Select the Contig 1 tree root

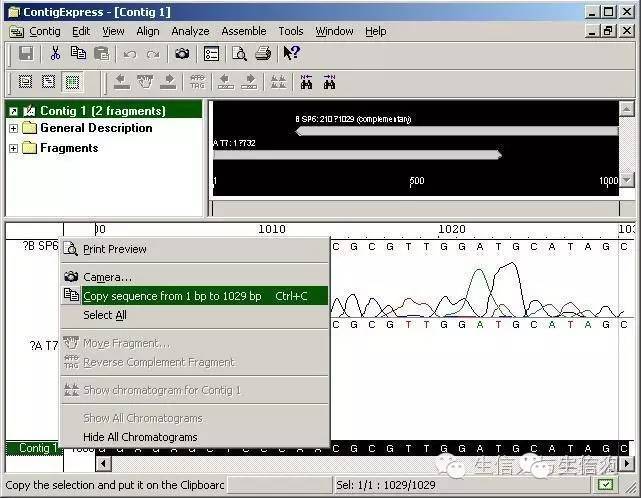coord(102,110)
